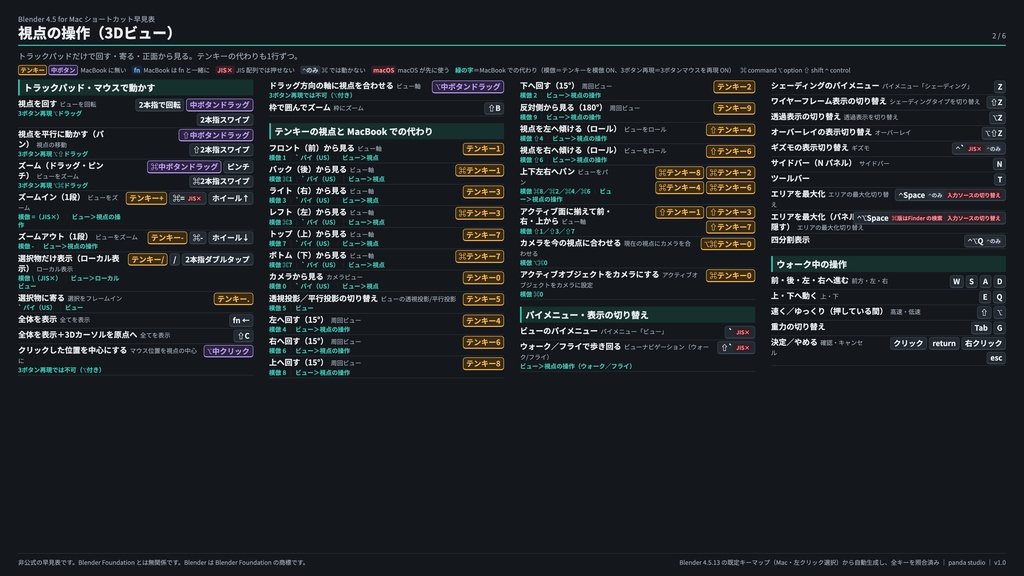This screenshot has height=576, width=1024.
Task: Click the orange テンキー legend tag at top
Action: 32,70
